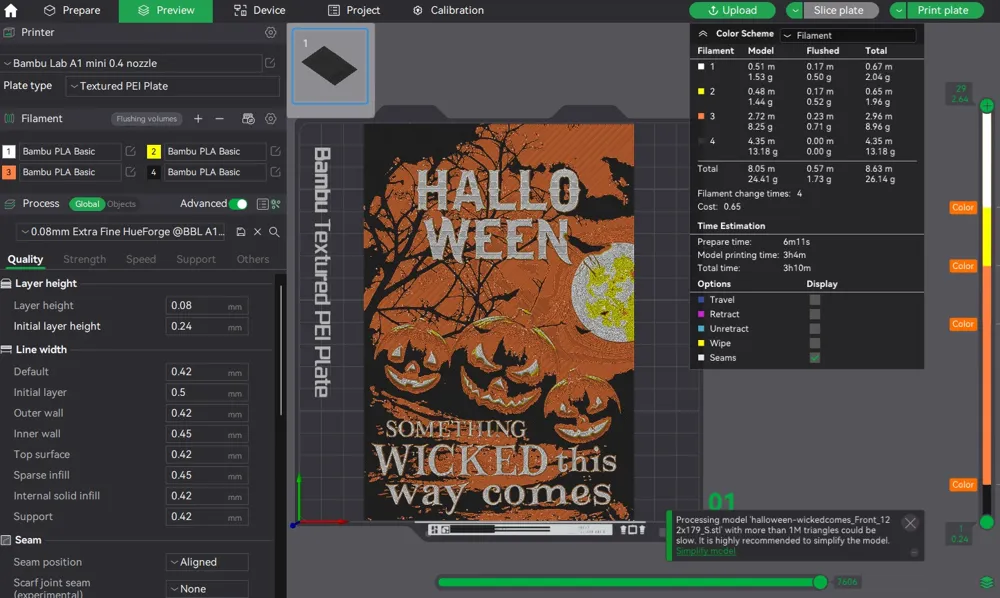The height and width of the screenshot is (598, 1000).
Task: Open the Support settings tab
Action: coord(196,259)
